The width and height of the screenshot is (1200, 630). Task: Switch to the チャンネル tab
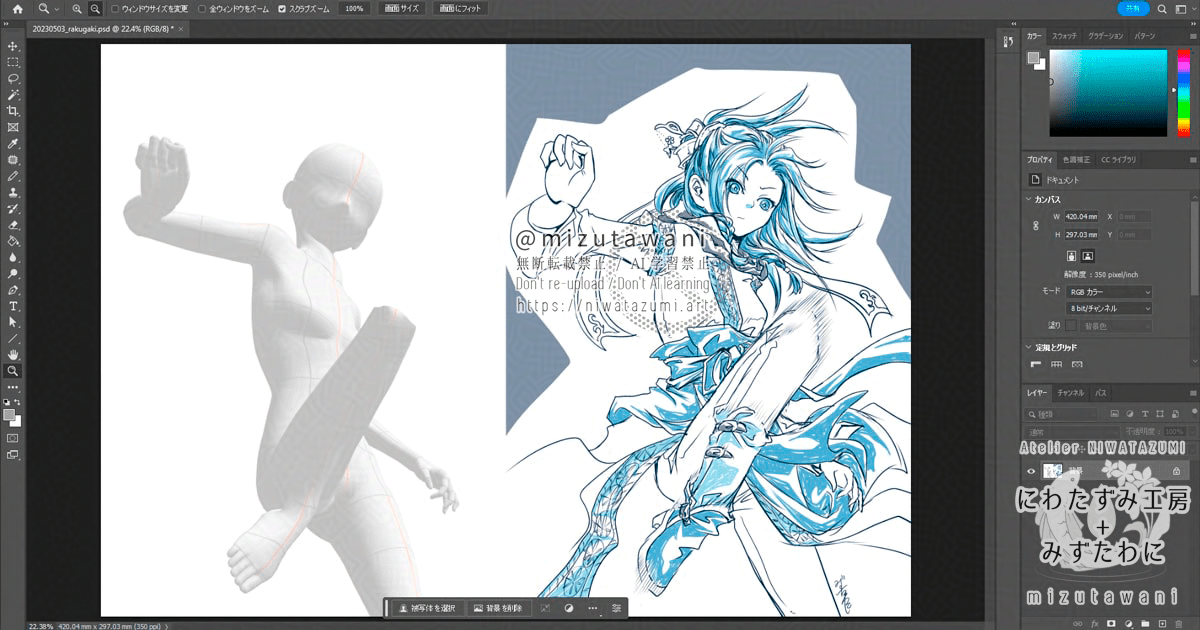(1070, 393)
